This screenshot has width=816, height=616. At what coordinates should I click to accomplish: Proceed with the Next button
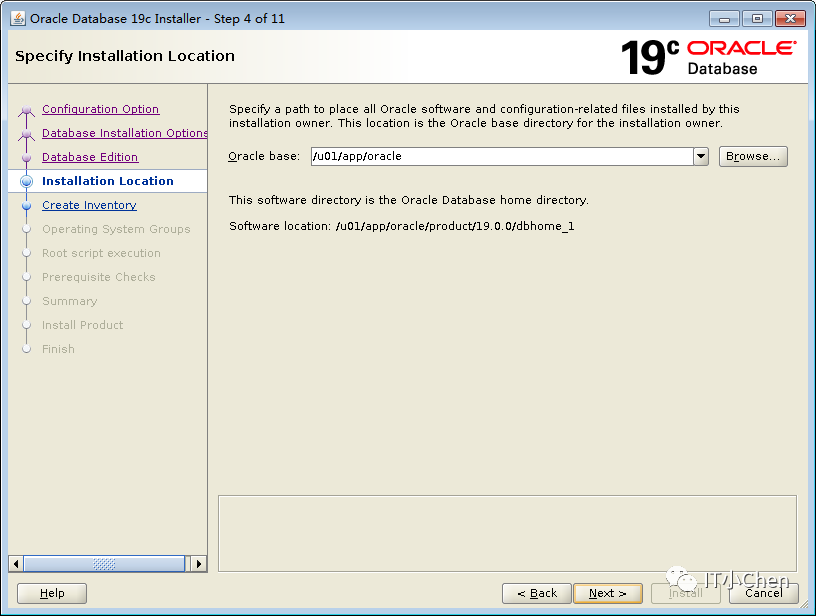pos(608,593)
